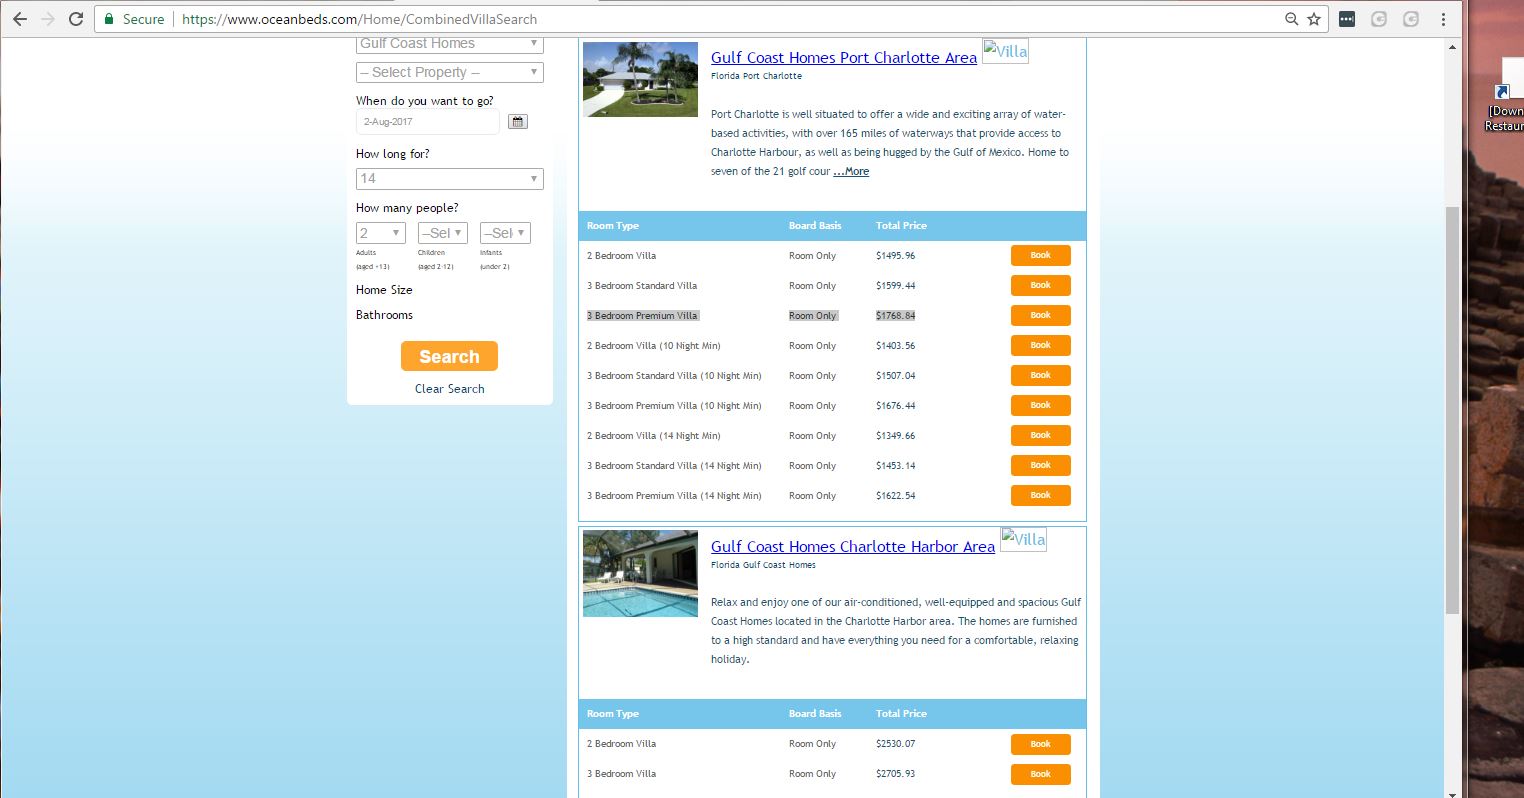Click the browser address bar URL

pos(359,19)
